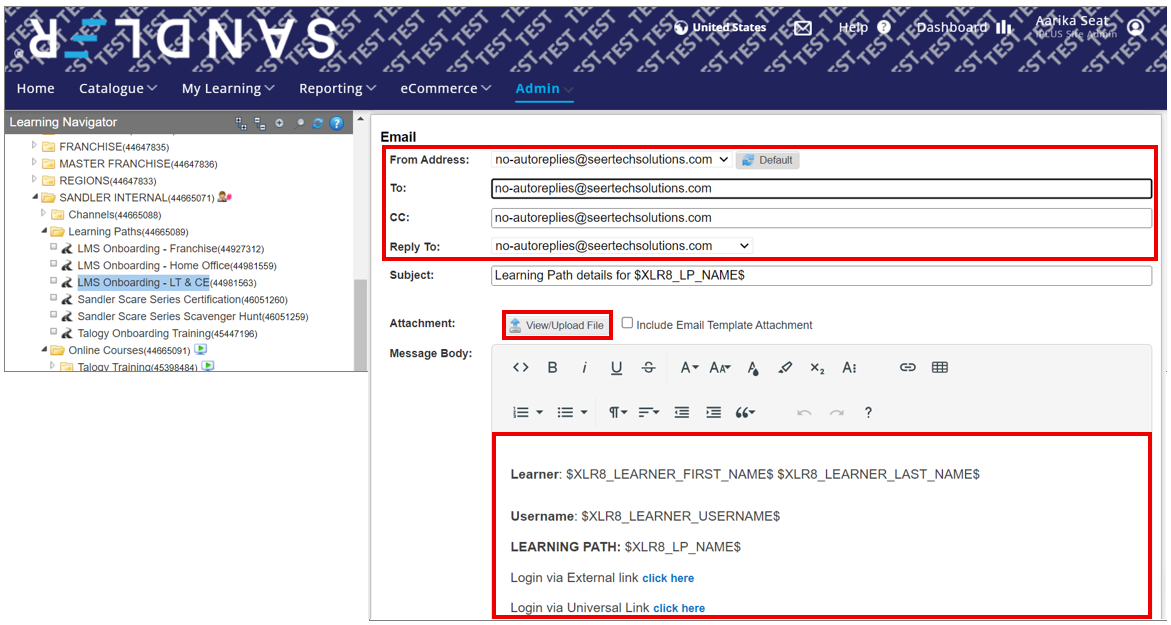
Task: Insert a hyperlink using the link icon
Action: [x=908, y=367]
